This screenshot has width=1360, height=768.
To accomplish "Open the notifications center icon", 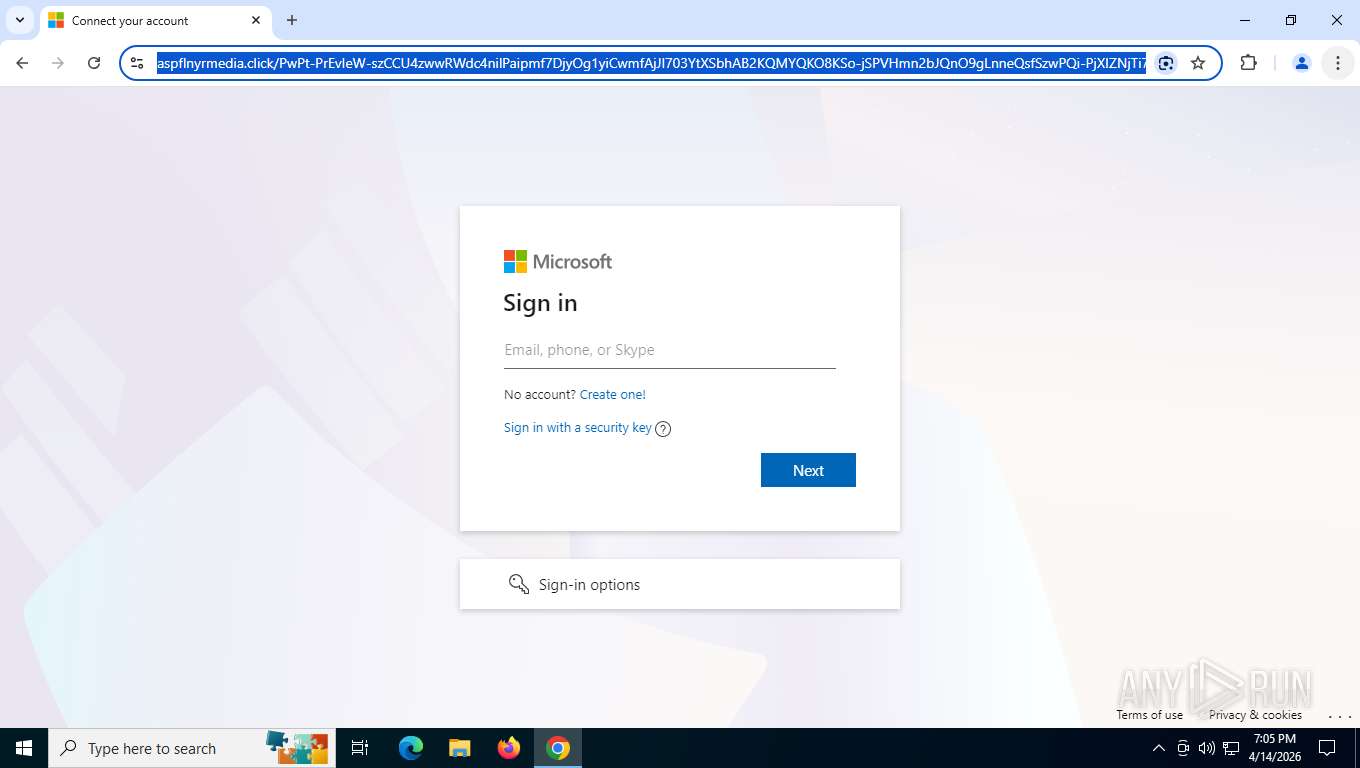I will (1328, 748).
